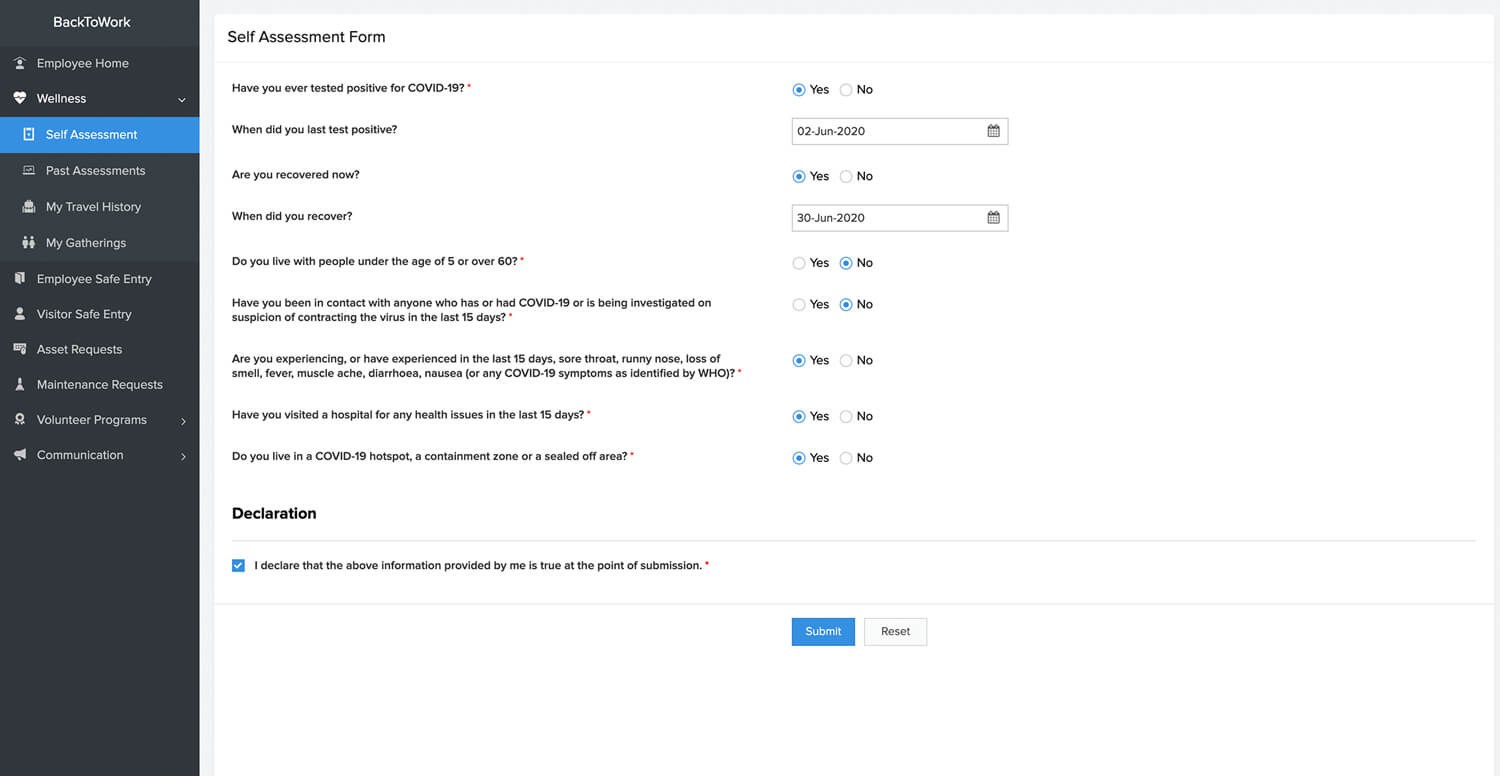Expand the Communication submenu arrow
The height and width of the screenshot is (776, 1500).
[183, 456]
